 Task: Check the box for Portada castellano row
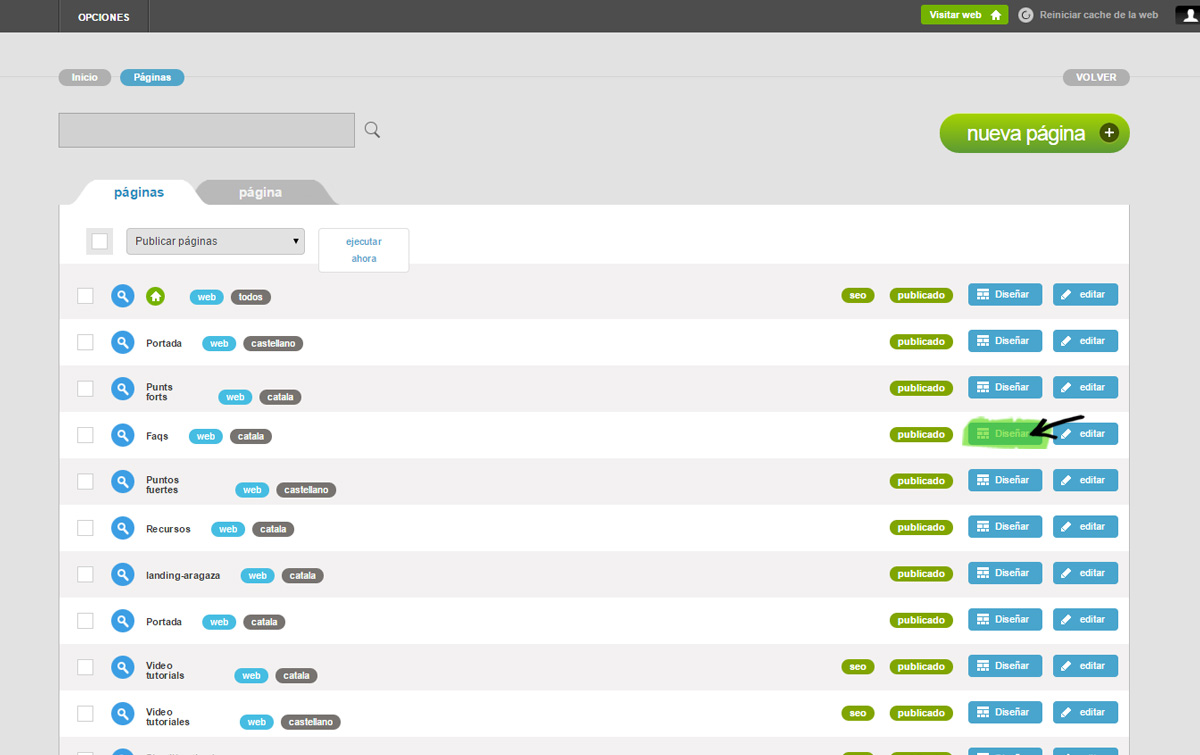coord(85,342)
